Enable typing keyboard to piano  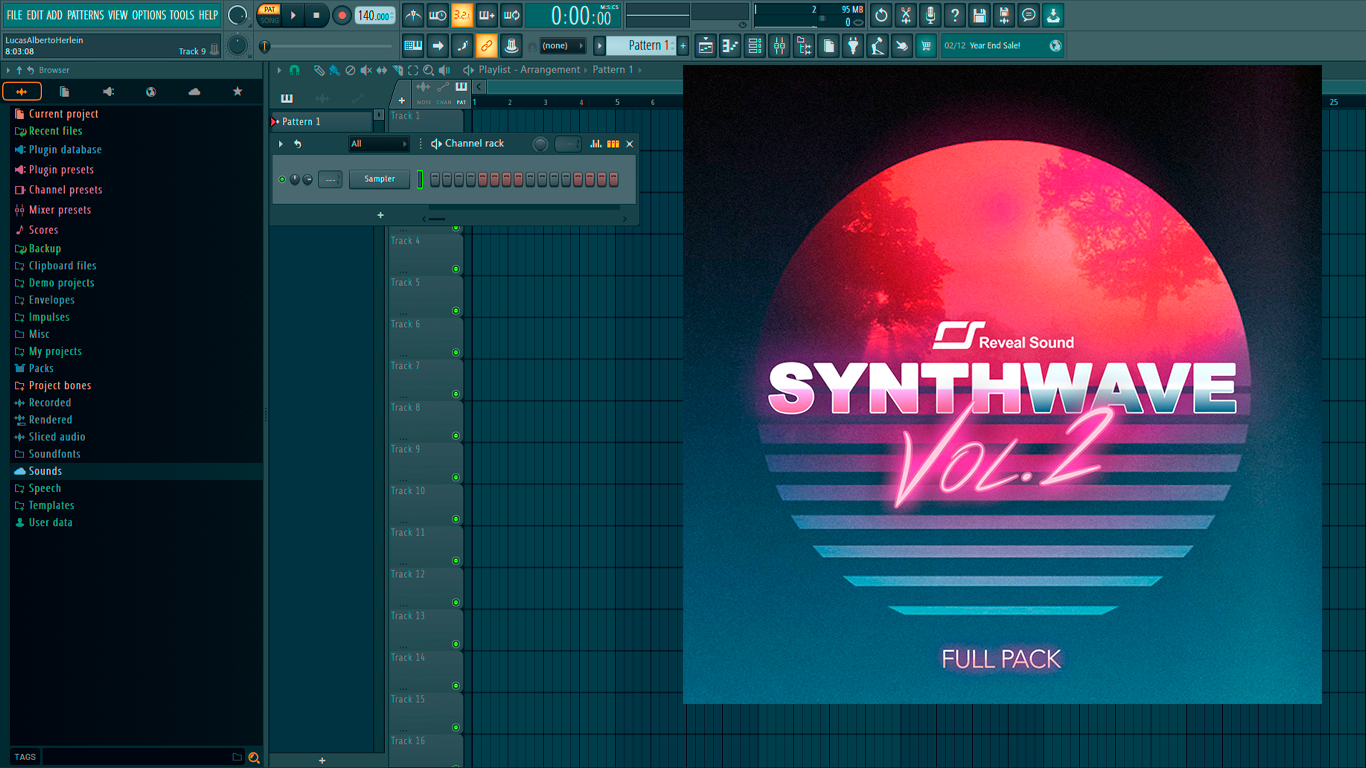pyautogui.click(x=413, y=45)
